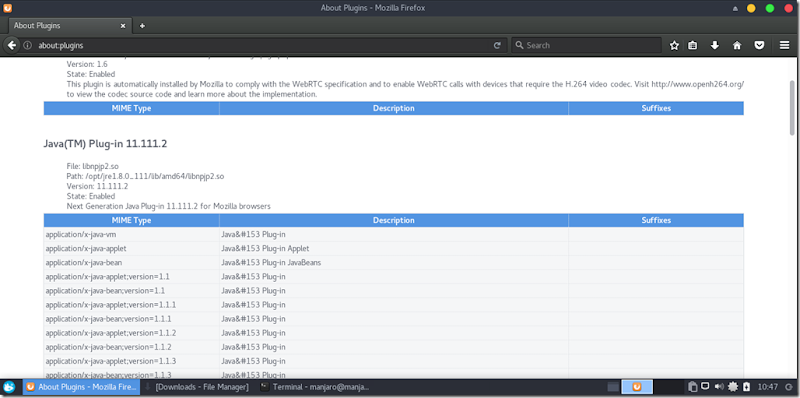
Task: Open the clipboard manager tray icon
Action: 692,387
